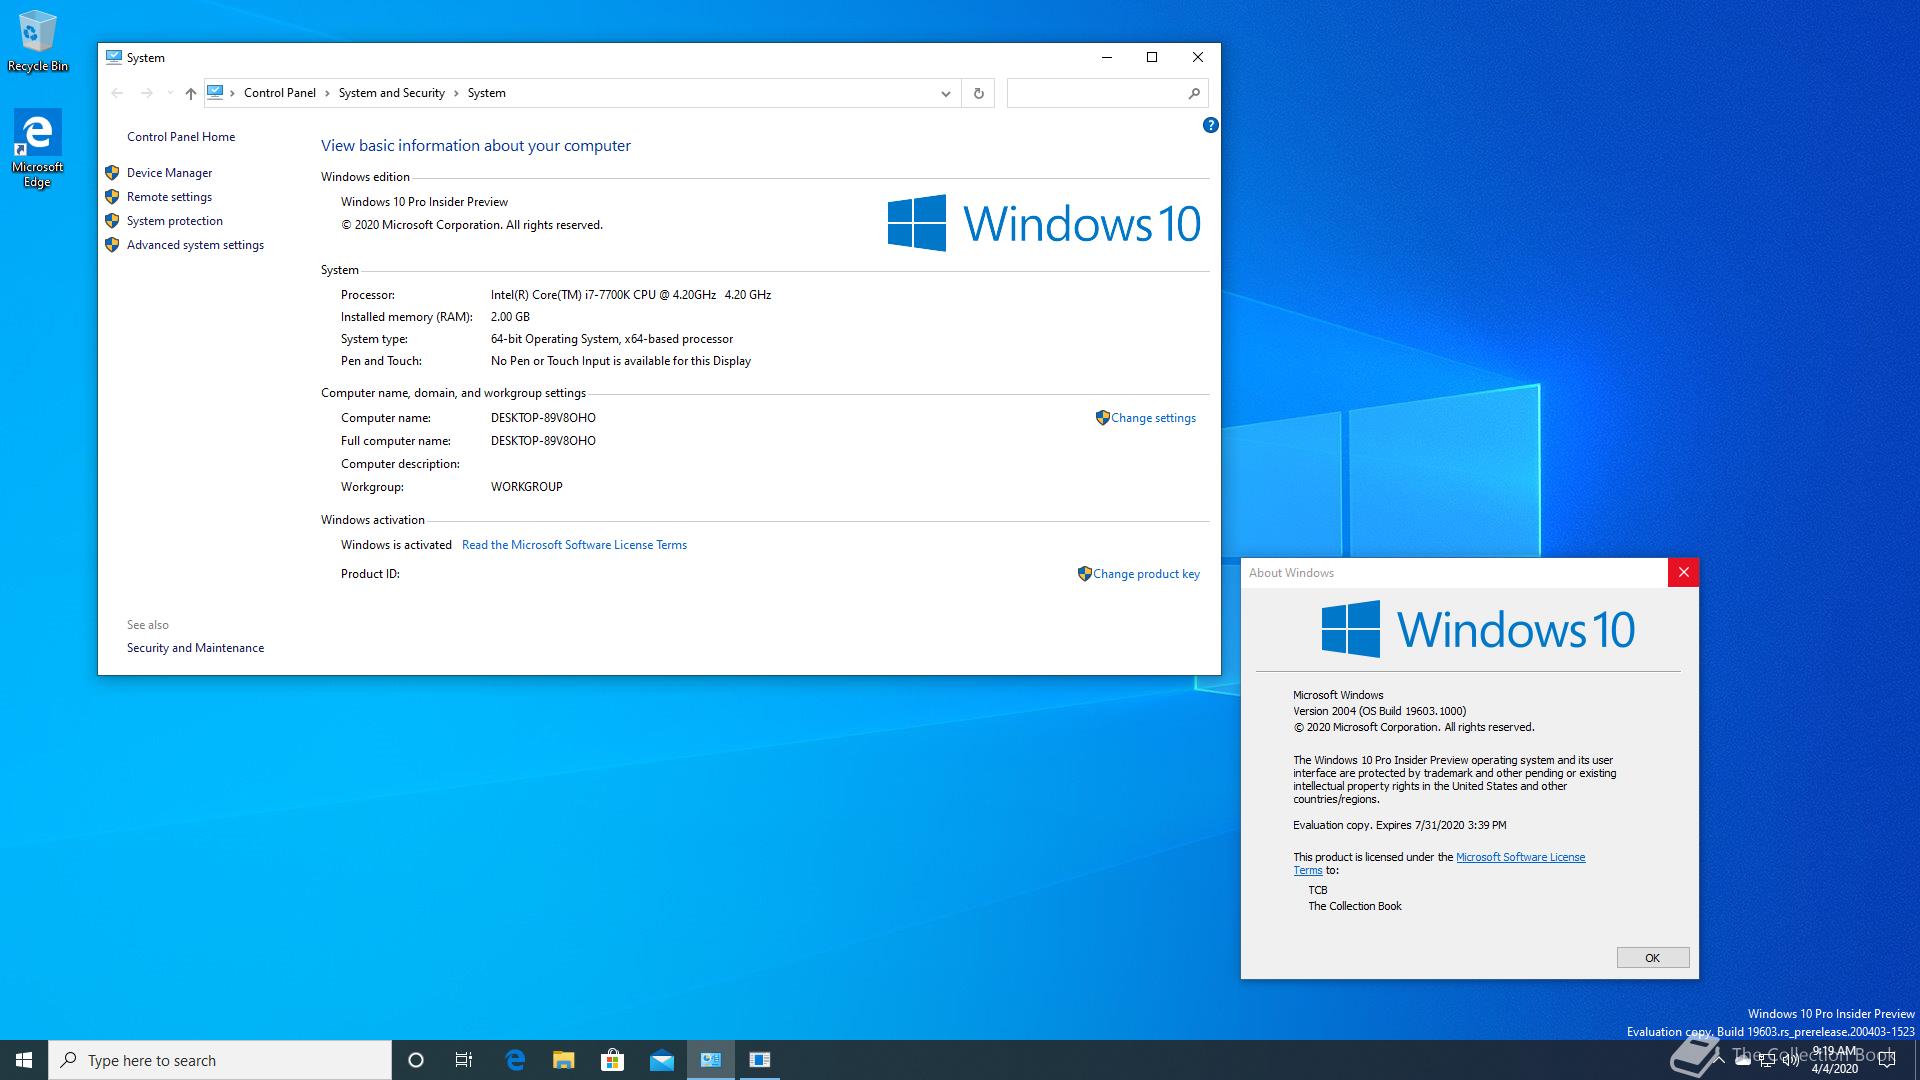Click the computer icon in address bar
The width and height of the screenshot is (1920, 1080).
pos(215,92)
